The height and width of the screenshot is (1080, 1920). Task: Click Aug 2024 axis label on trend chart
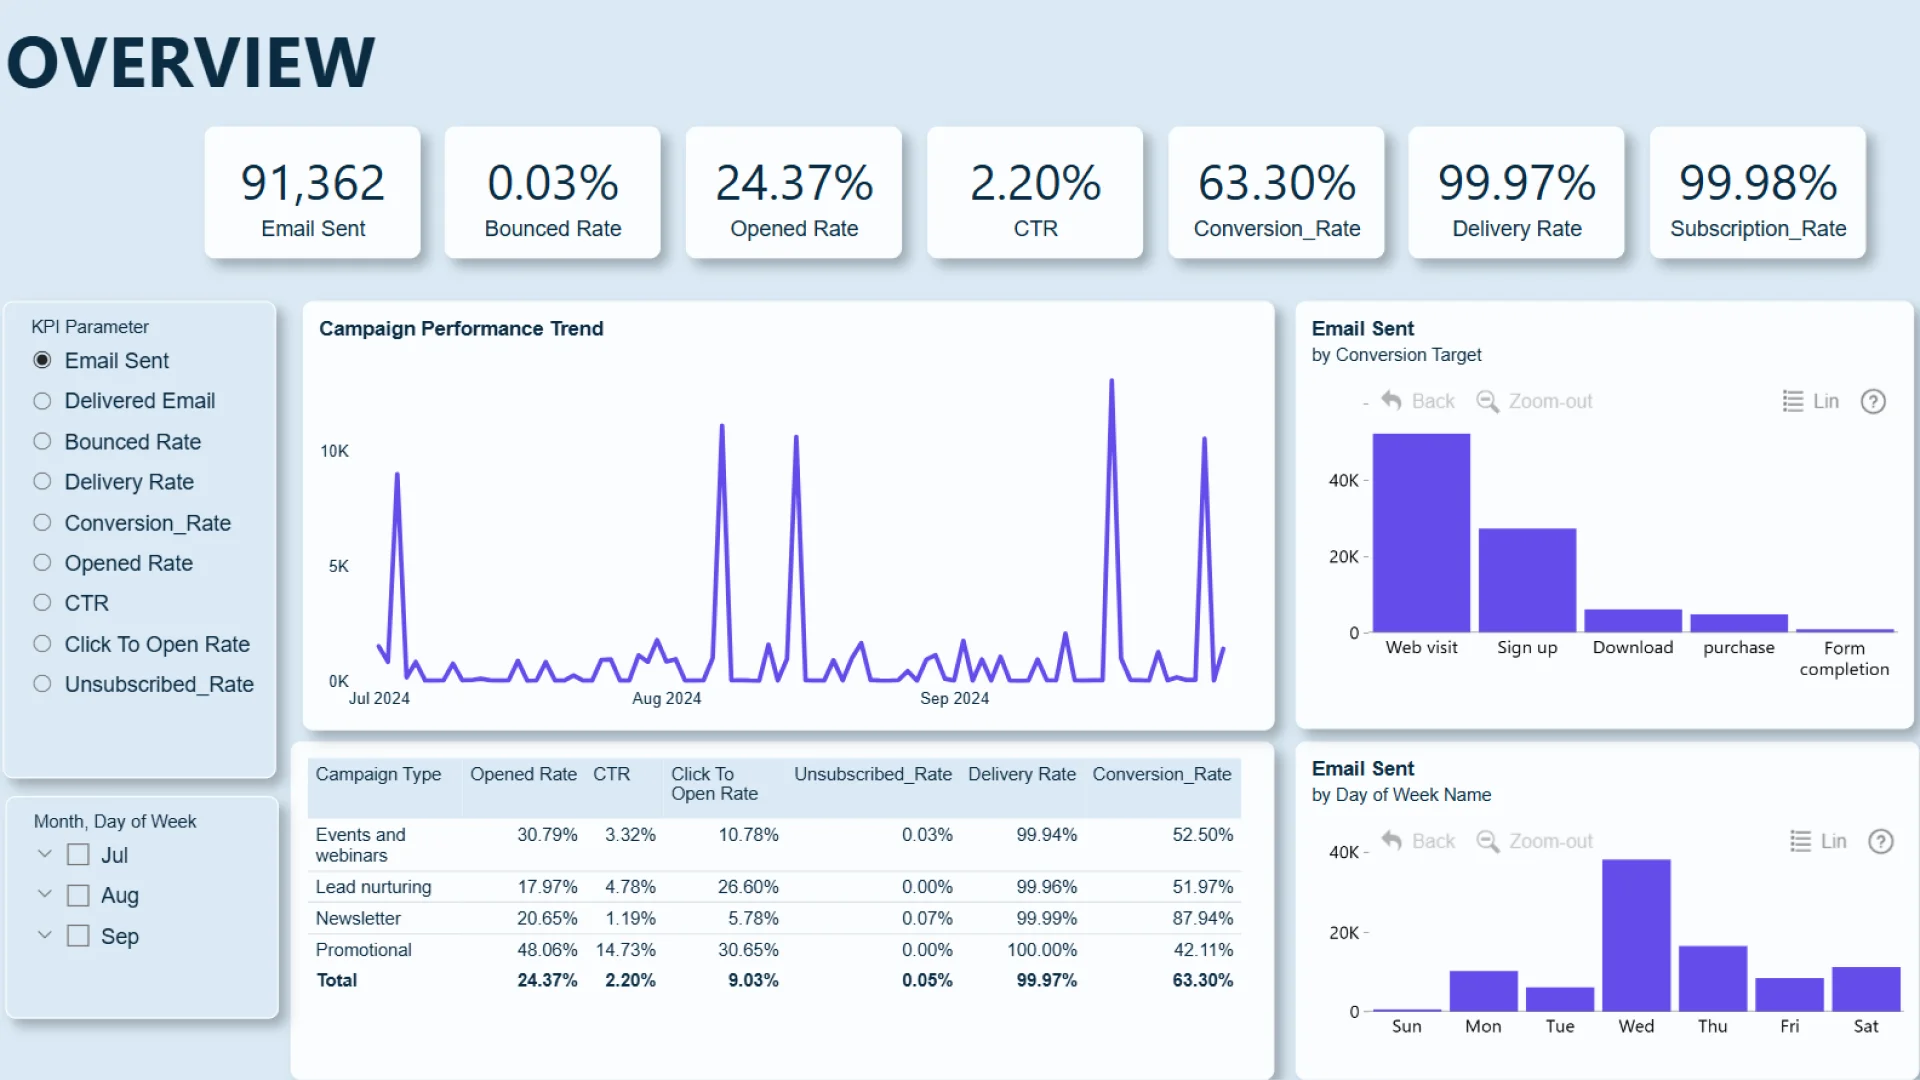[x=666, y=698]
